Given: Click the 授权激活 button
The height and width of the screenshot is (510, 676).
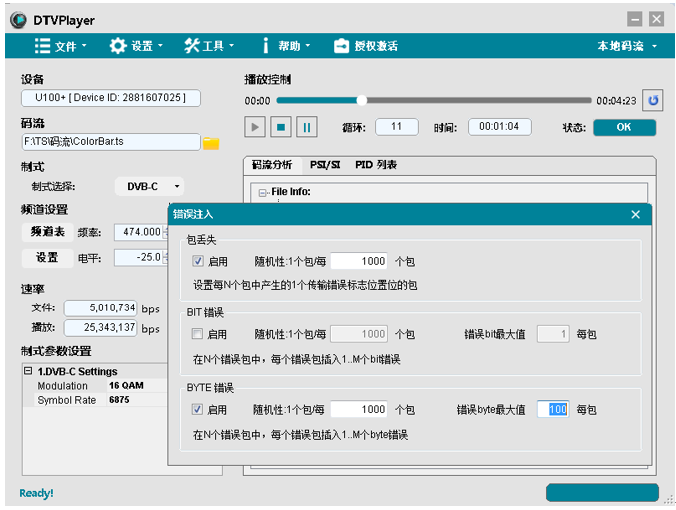Looking at the screenshot, I should tap(366, 46).
